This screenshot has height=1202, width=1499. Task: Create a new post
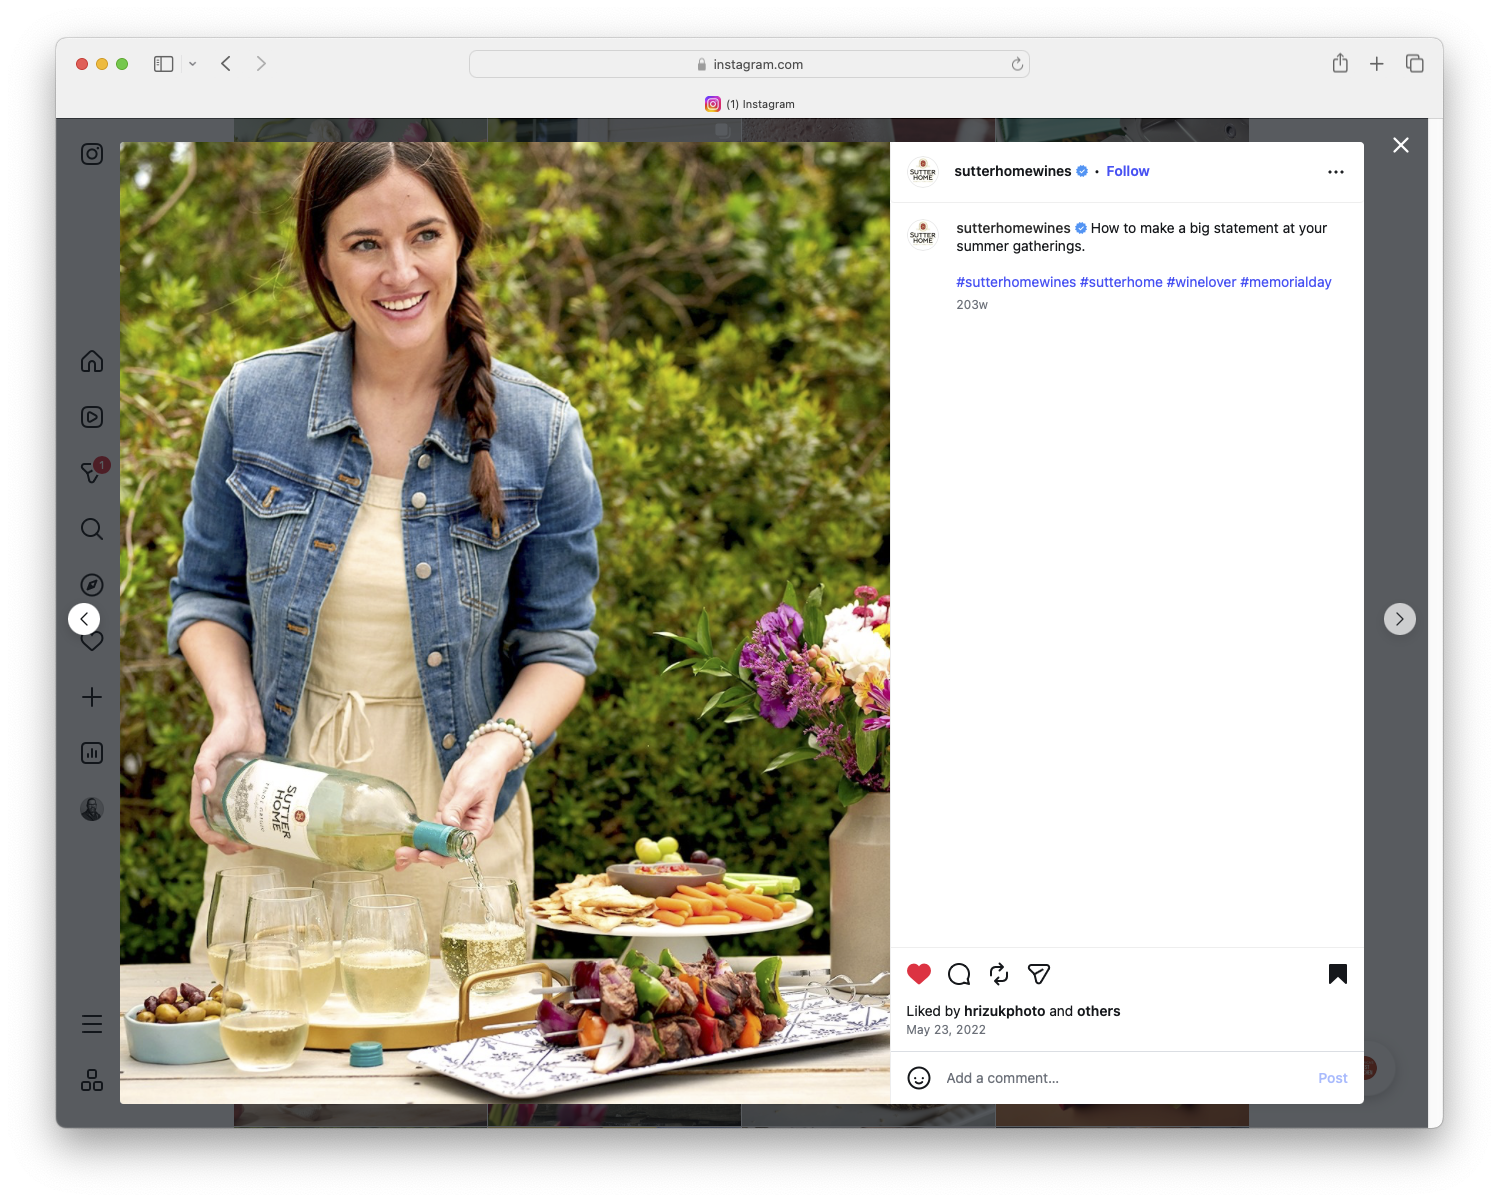pos(91,697)
